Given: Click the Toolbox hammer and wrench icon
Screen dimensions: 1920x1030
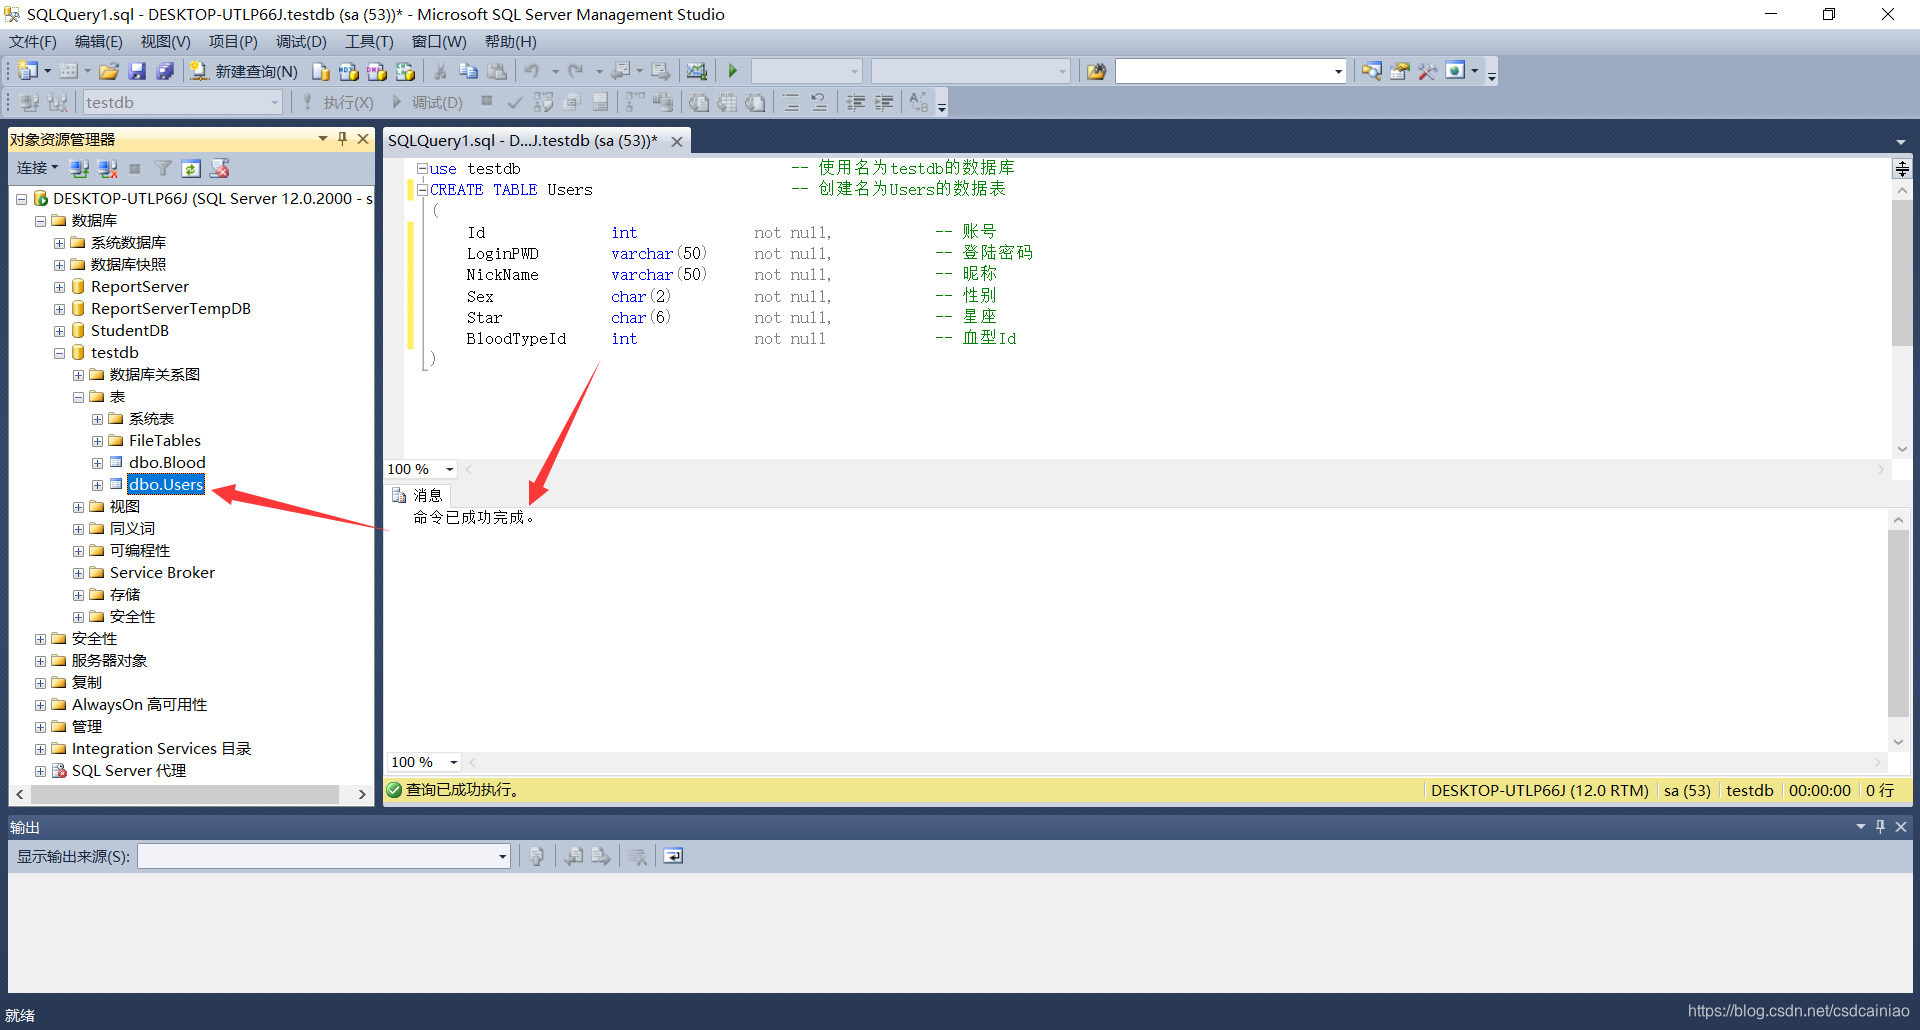Looking at the screenshot, I should coord(1427,71).
